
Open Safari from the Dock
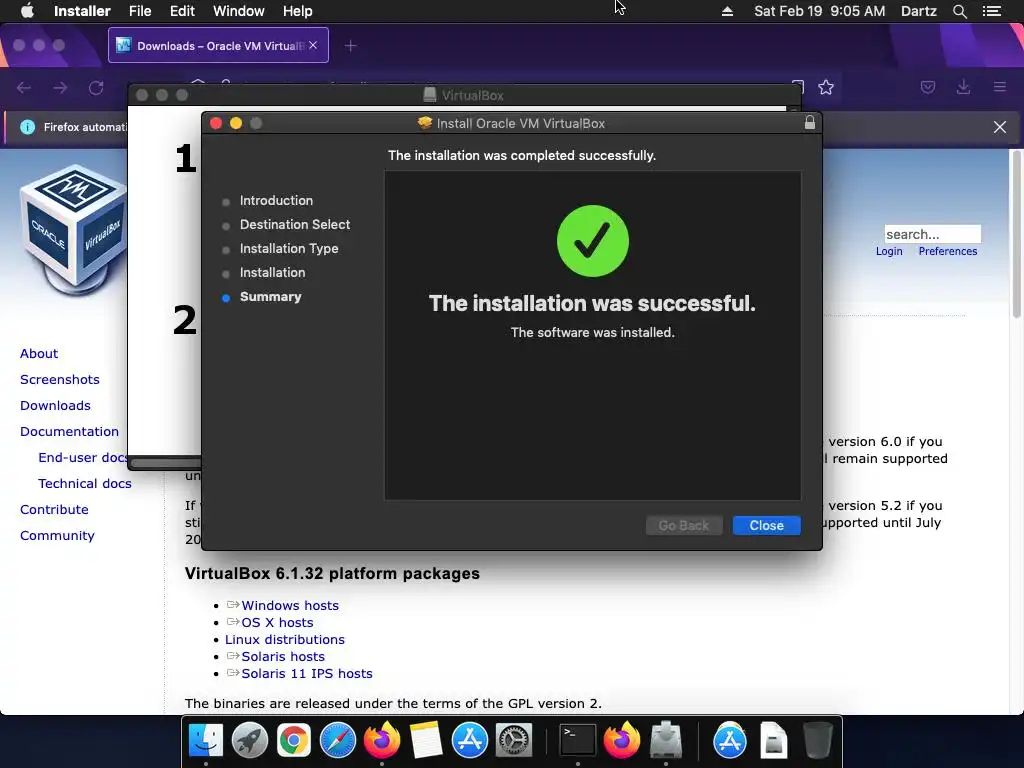(x=338, y=741)
